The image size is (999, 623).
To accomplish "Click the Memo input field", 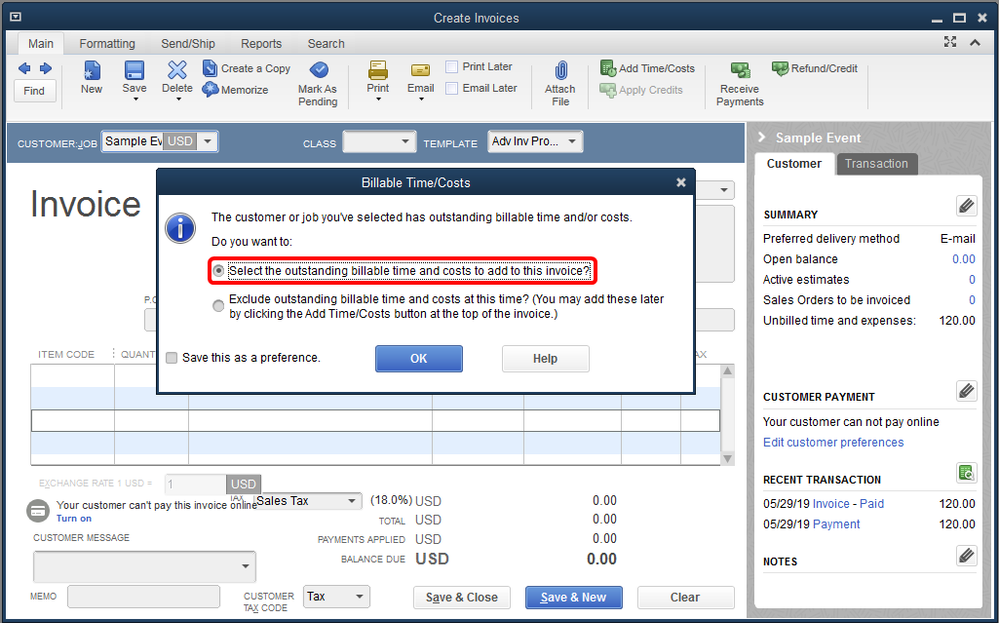I will (x=143, y=597).
